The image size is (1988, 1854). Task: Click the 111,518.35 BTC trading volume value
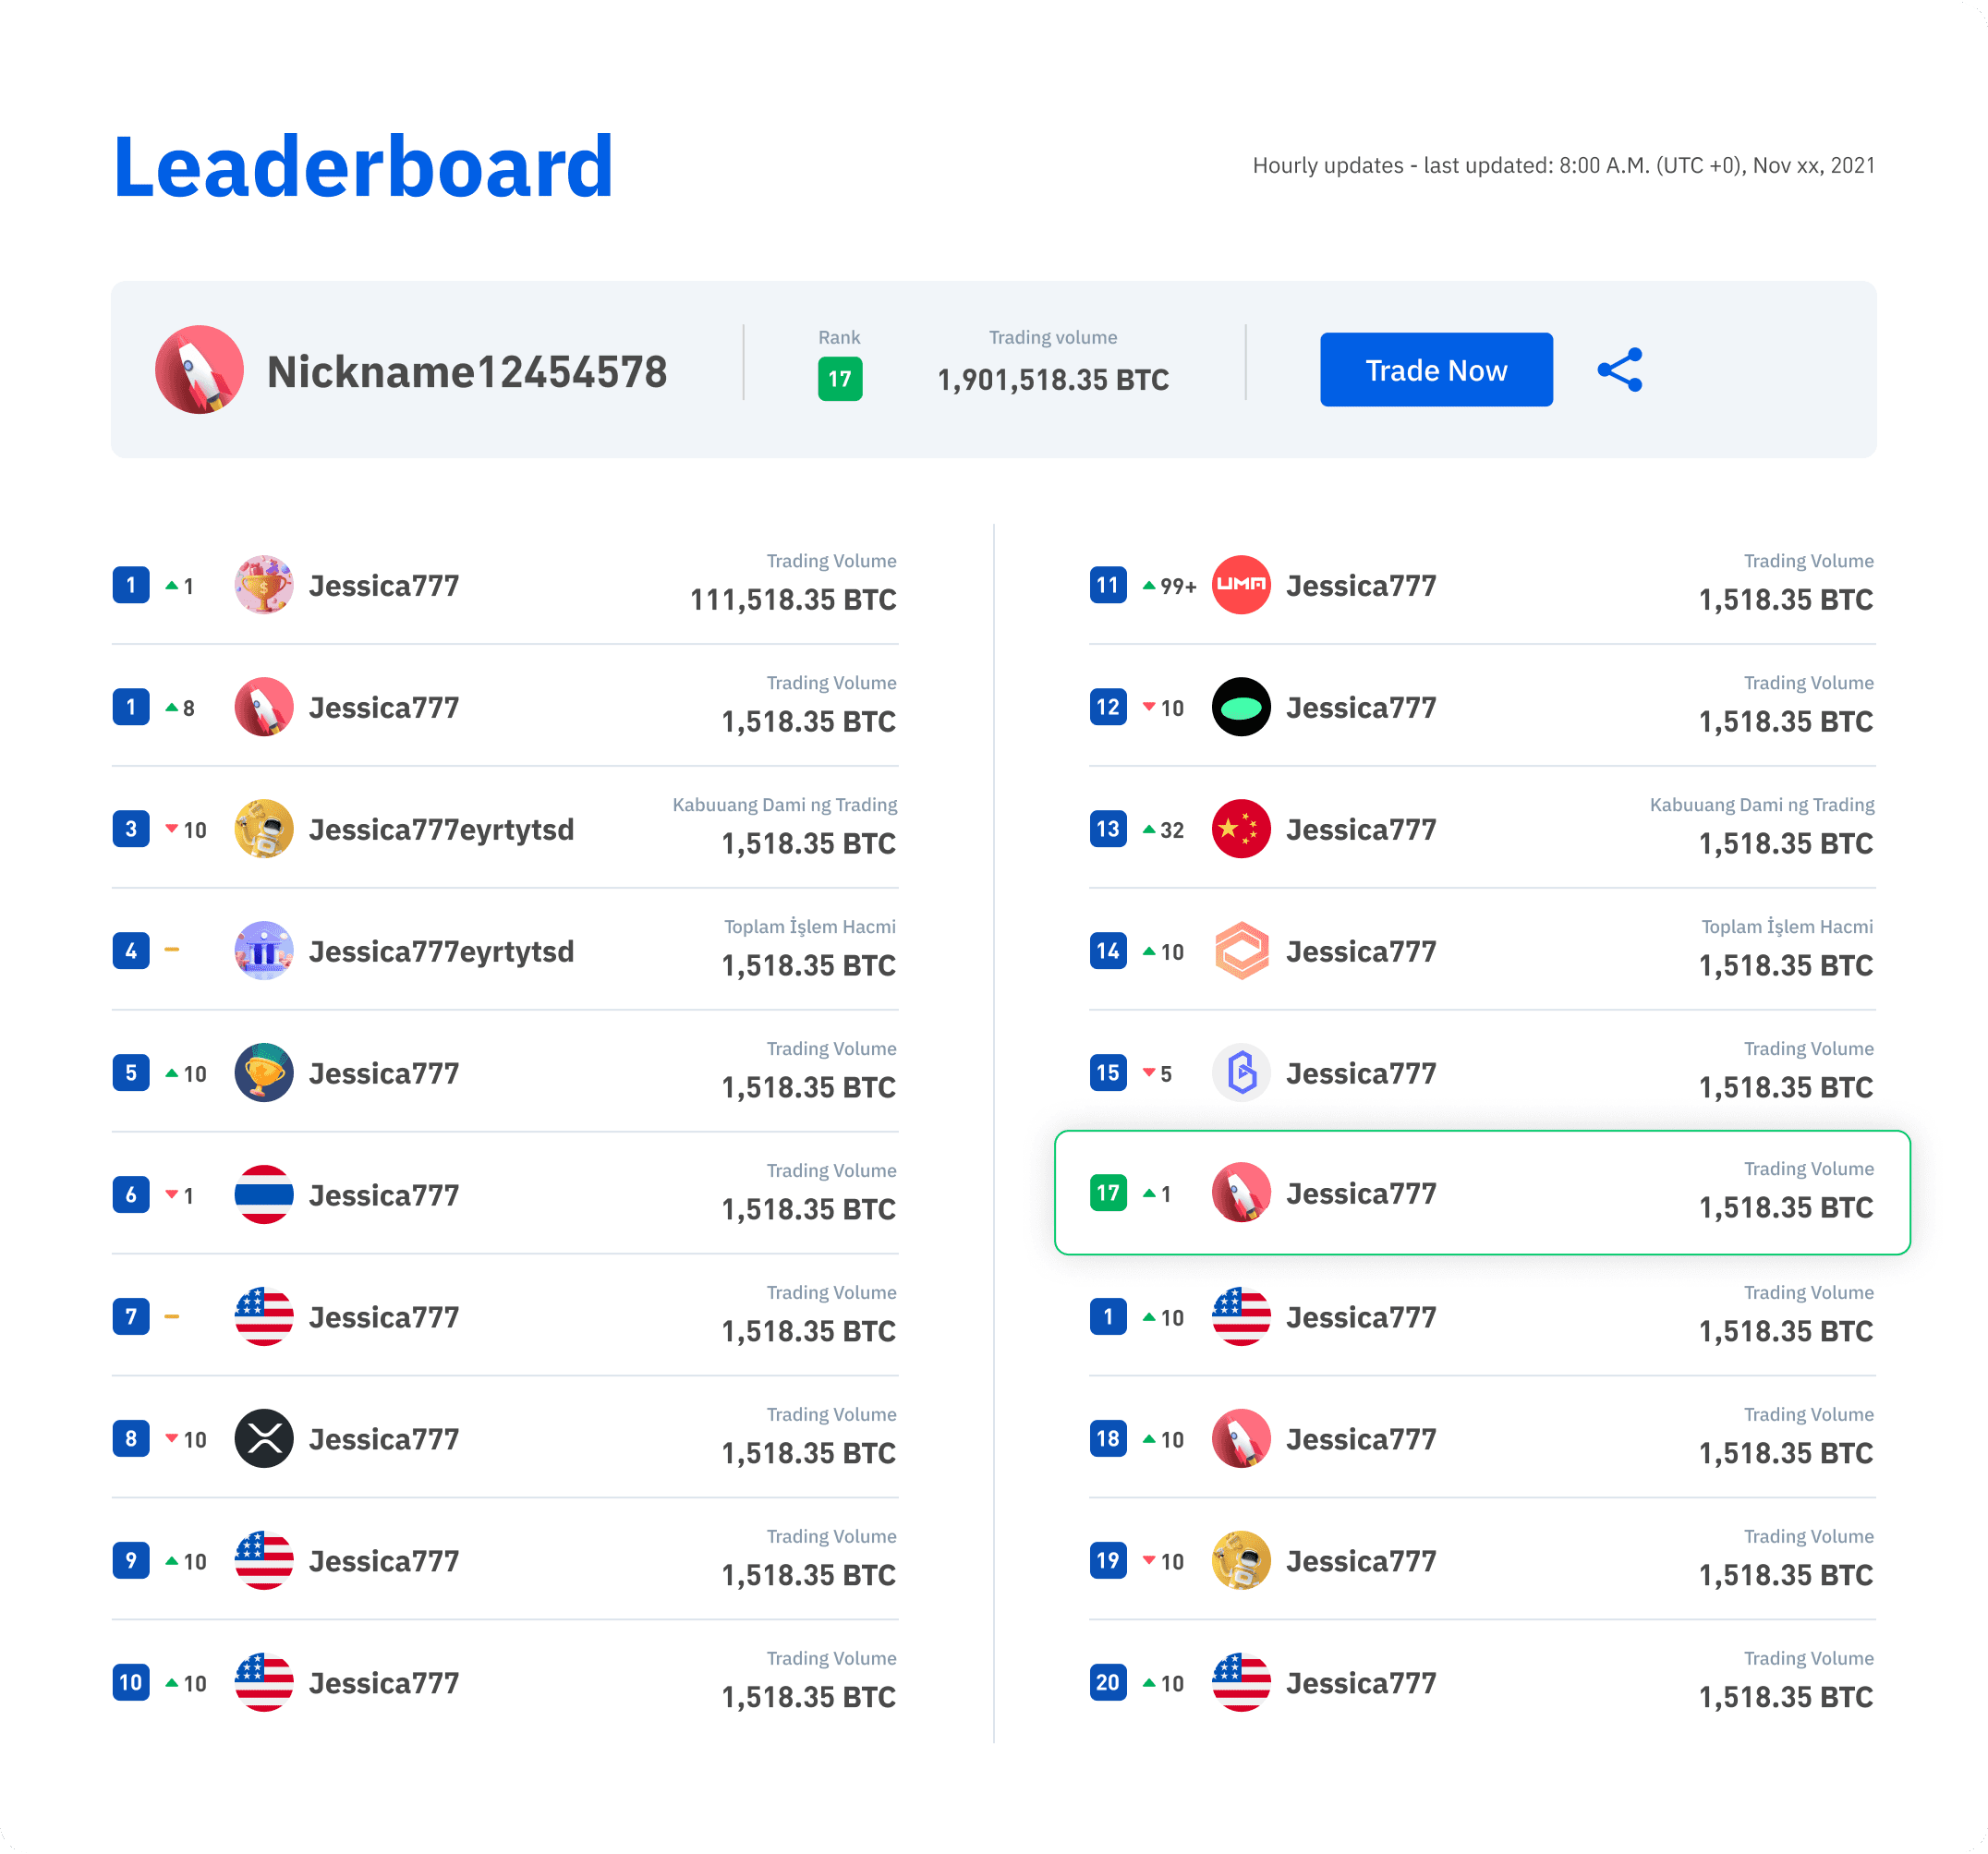792,599
